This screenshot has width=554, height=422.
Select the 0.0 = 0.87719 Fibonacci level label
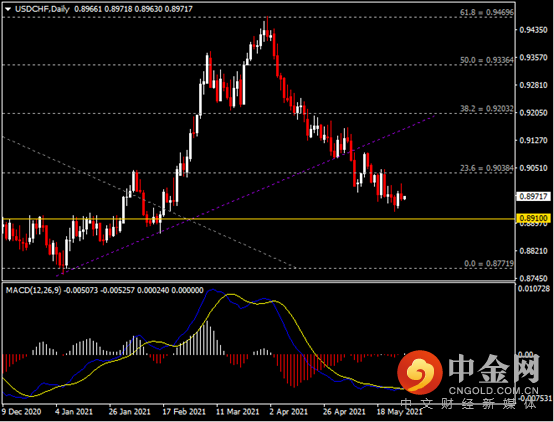click(489, 263)
